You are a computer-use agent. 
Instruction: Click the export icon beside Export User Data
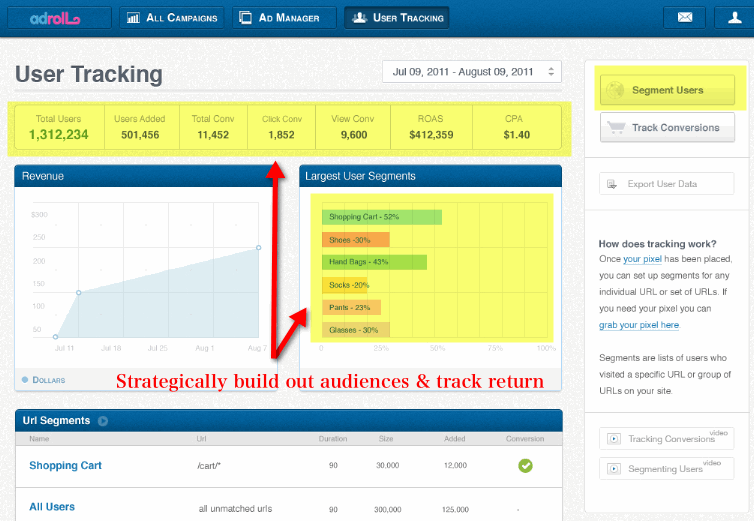click(612, 184)
